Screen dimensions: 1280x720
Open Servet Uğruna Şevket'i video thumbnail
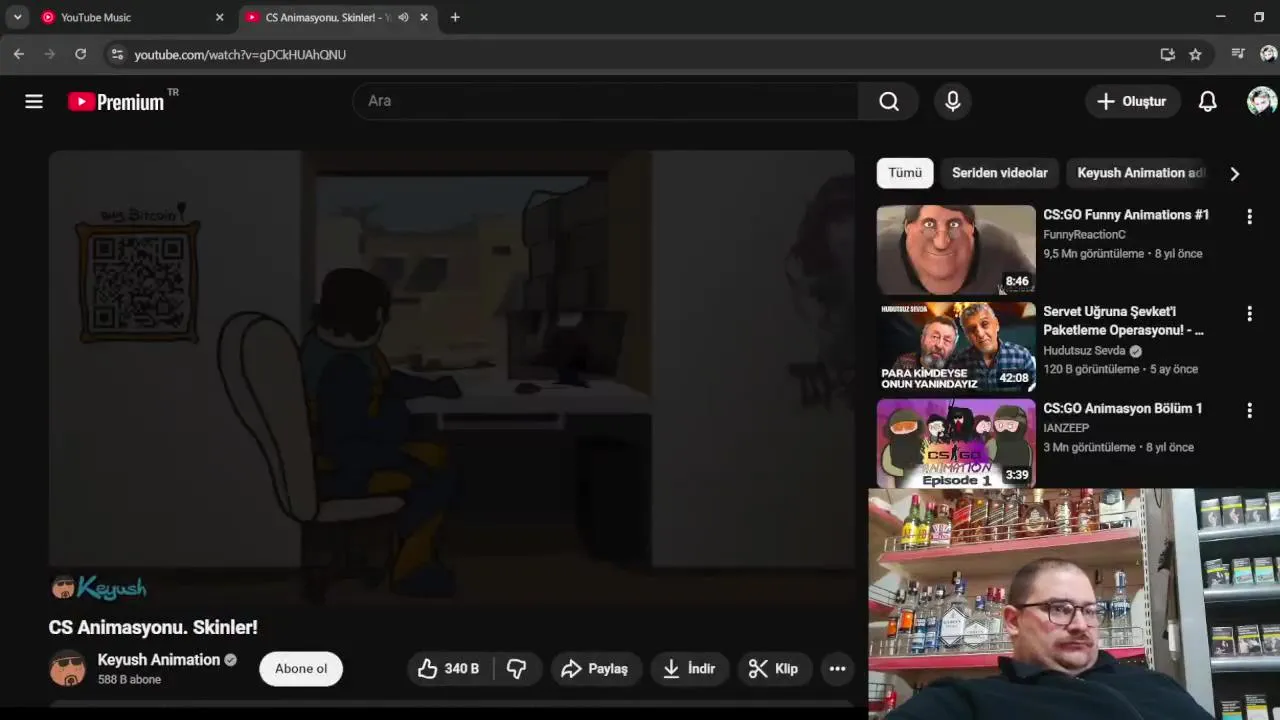956,347
